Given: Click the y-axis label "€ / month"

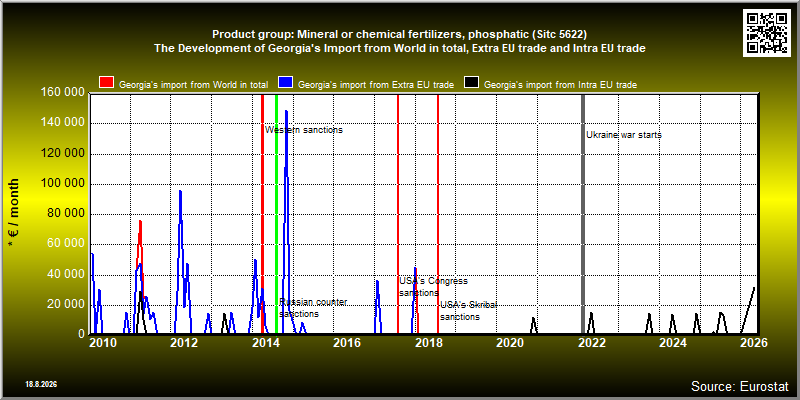Looking at the screenshot, I should click(x=14, y=213).
